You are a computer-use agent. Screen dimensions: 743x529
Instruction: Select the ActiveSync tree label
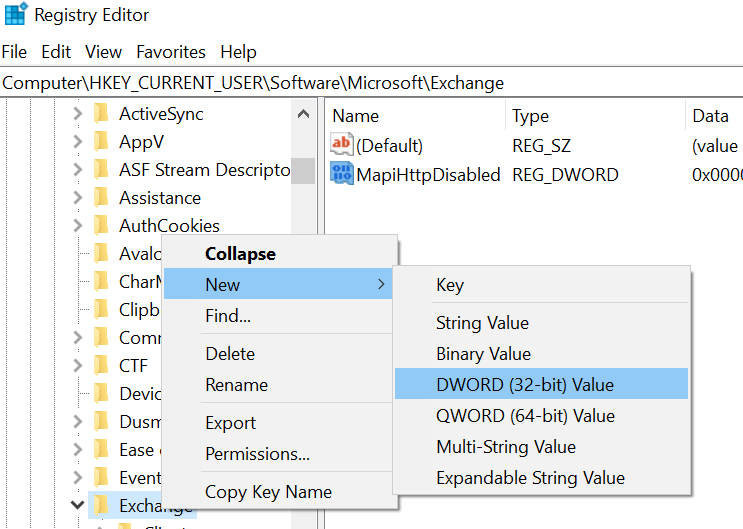(161, 114)
